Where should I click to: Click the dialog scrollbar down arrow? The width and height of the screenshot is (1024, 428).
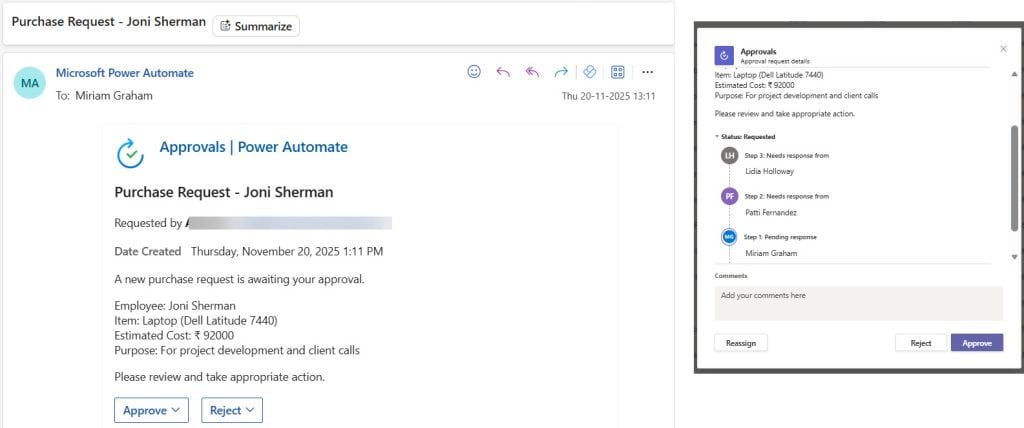pyautogui.click(x=1014, y=257)
